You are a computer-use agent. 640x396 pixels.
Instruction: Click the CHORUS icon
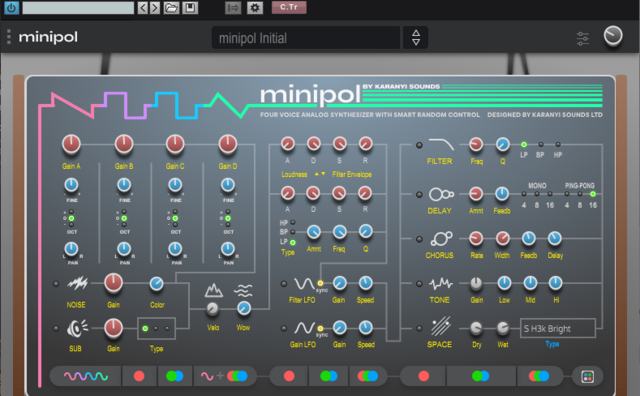tap(442, 239)
